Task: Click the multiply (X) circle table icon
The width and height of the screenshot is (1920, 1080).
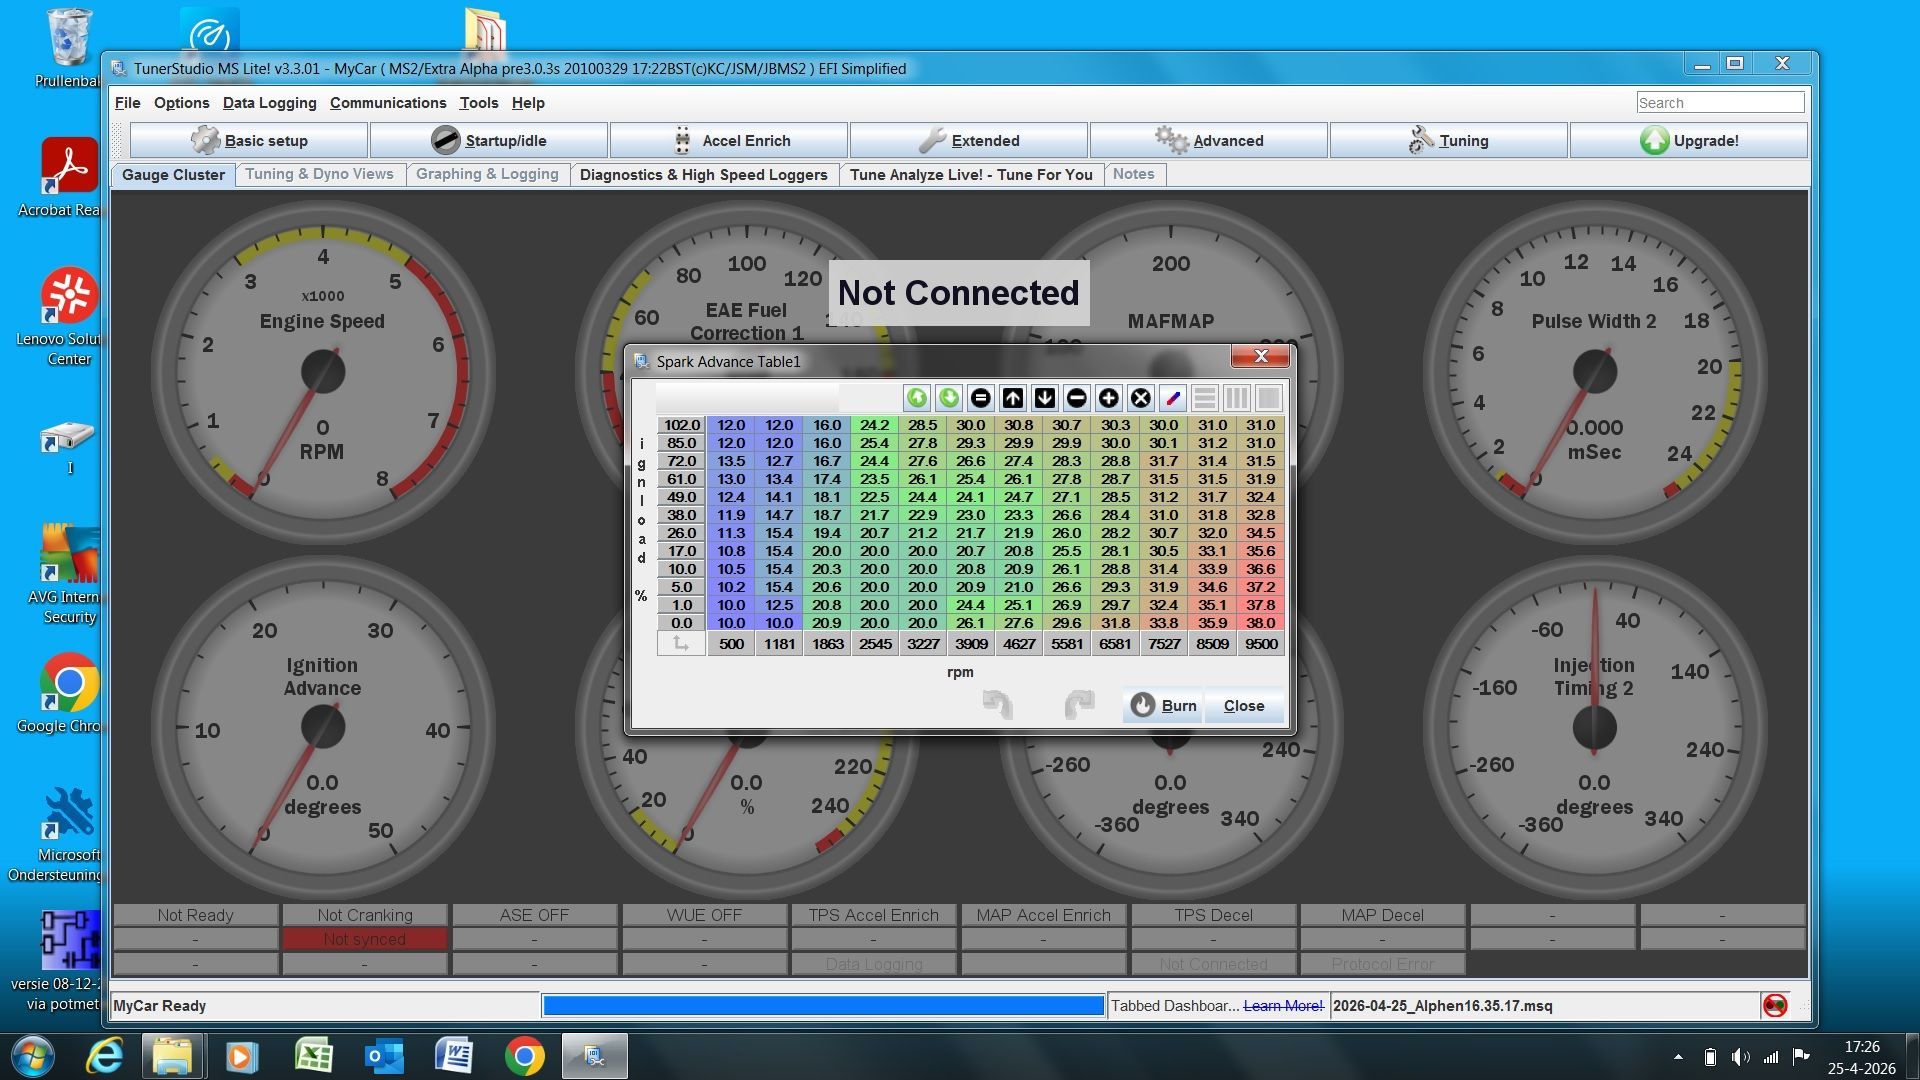Action: (x=1140, y=398)
